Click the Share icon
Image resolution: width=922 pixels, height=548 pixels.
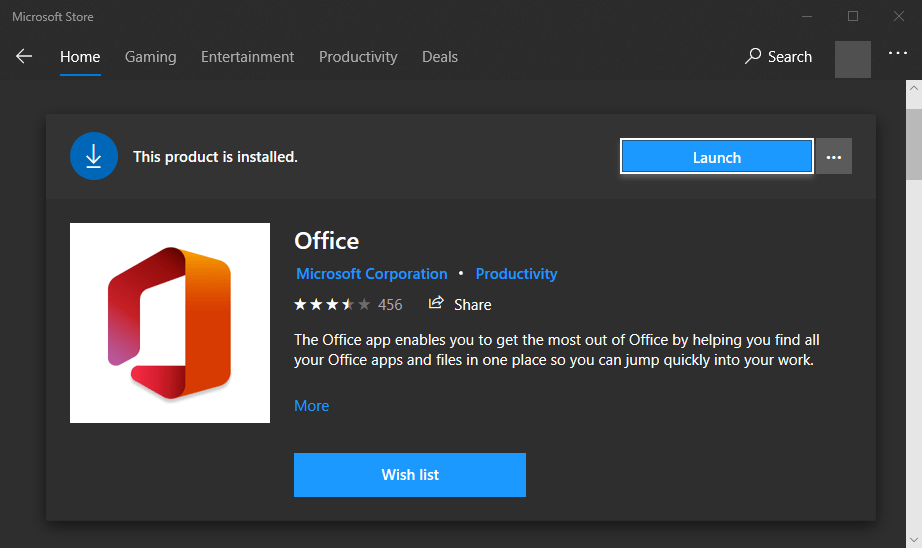[436, 304]
